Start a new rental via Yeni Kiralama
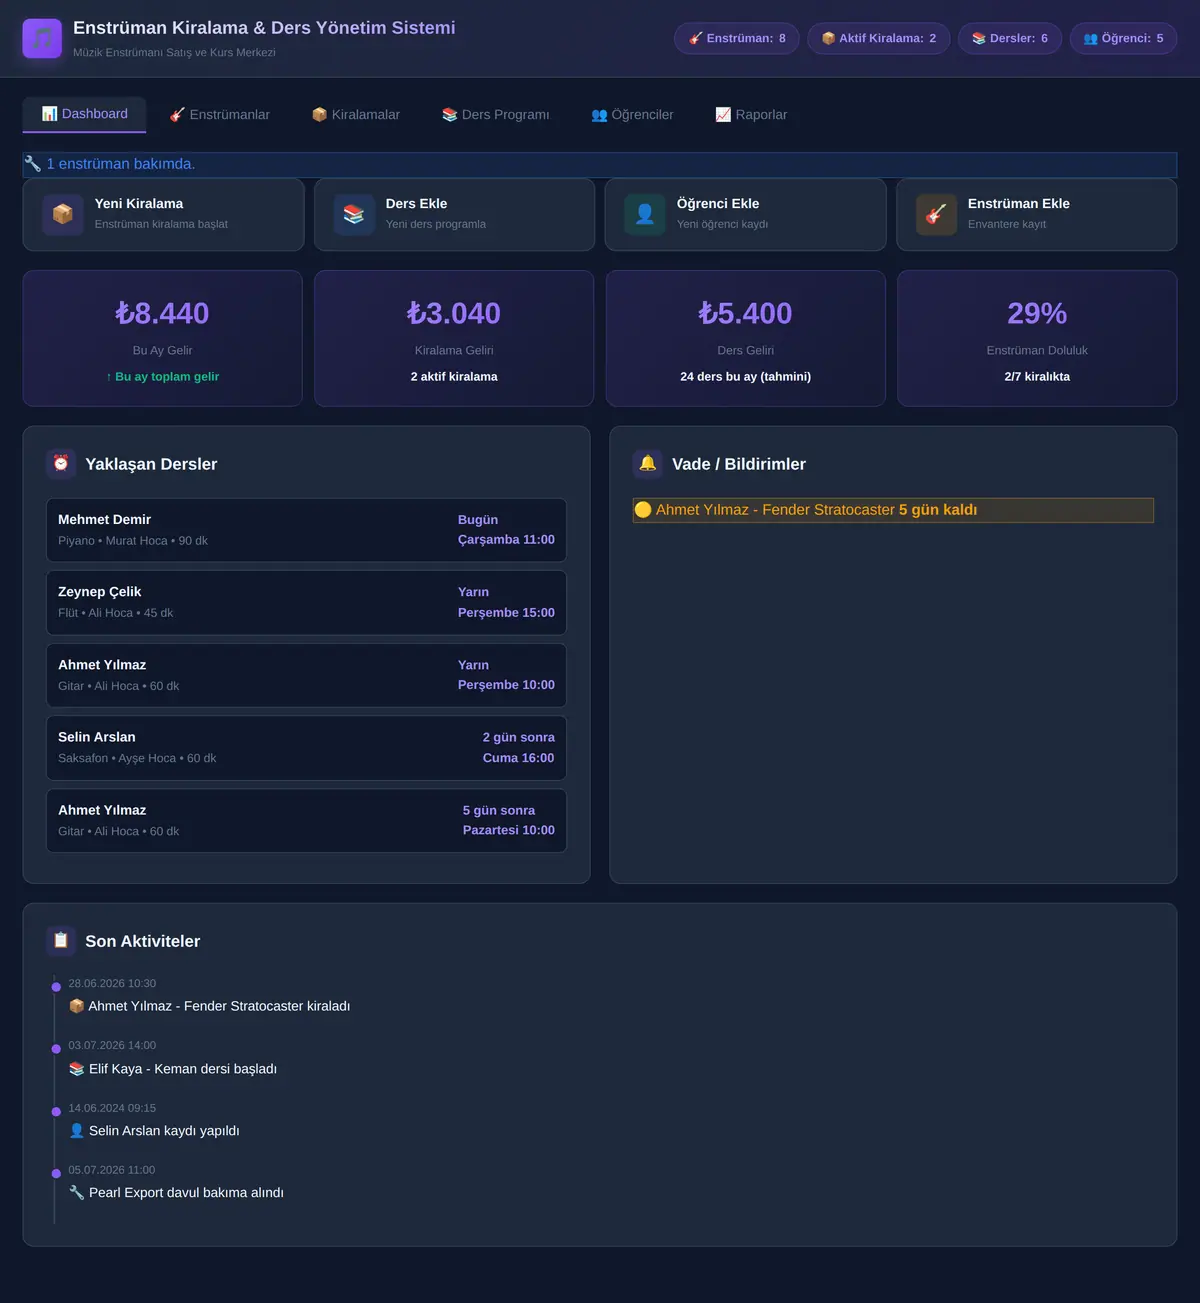Viewport: 1200px width, 1303px height. pyautogui.click(x=163, y=215)
